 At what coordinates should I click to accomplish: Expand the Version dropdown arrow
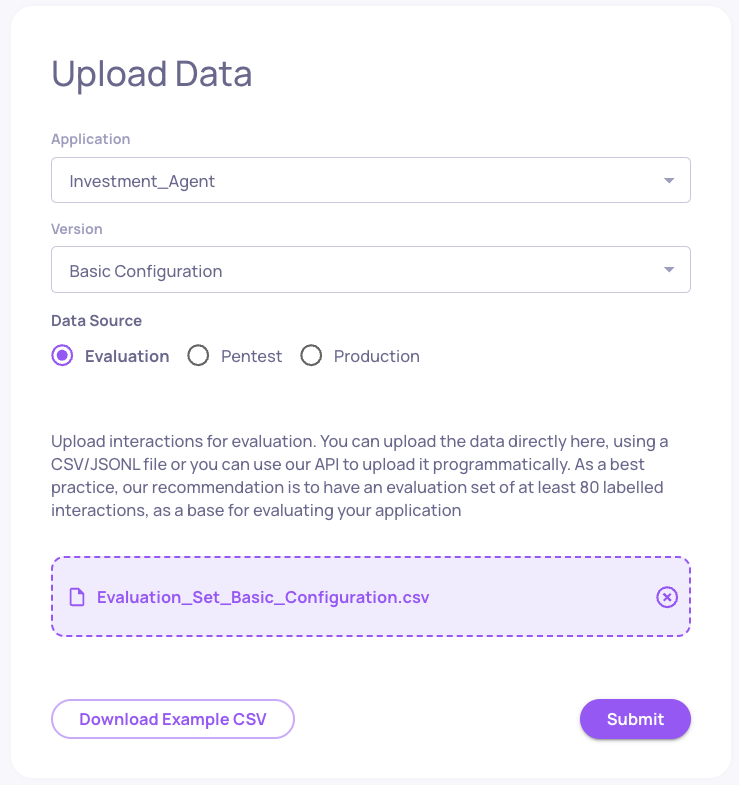pyautogui.click(x=669, y=270)
